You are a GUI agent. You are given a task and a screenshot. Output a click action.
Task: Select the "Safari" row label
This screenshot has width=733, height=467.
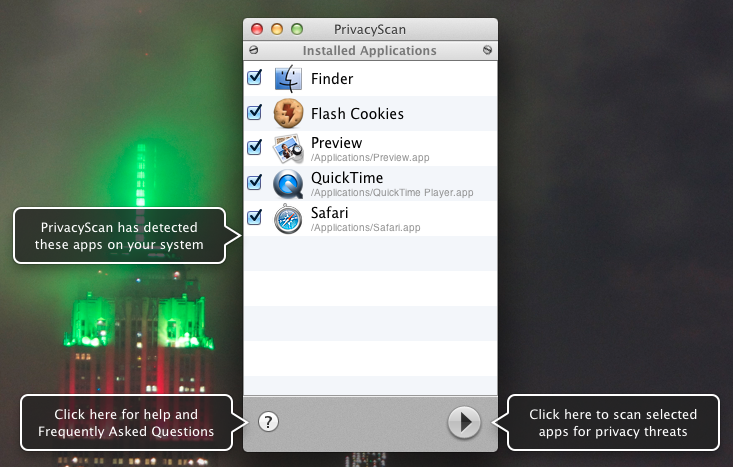(x=330, y=213)
